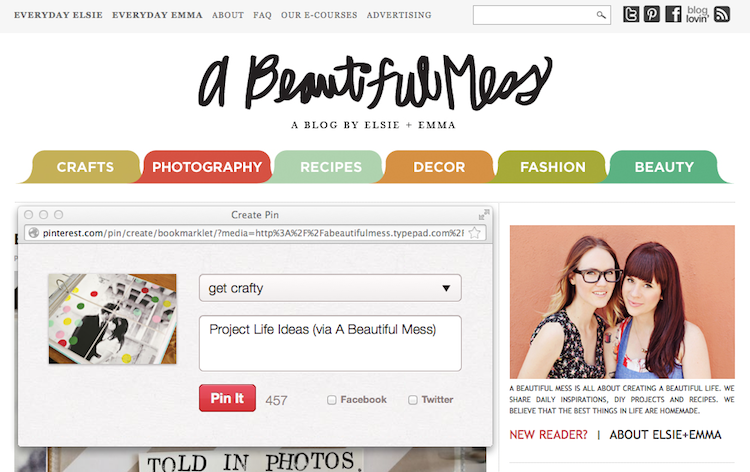The width and height of the screenshot is (750, 472).
Task: Open the Recipes tab
Action: coord(331,167)
